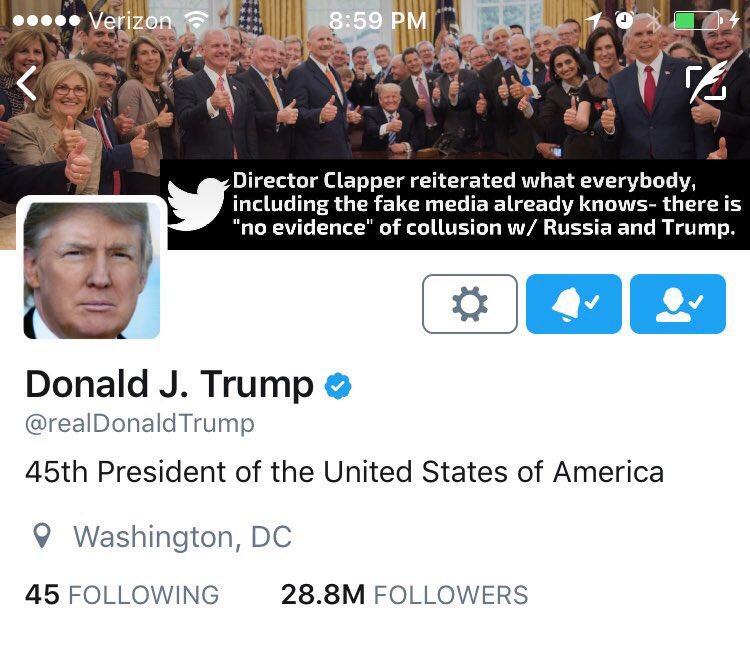Tap the back arrow in the header

point(26,83)
